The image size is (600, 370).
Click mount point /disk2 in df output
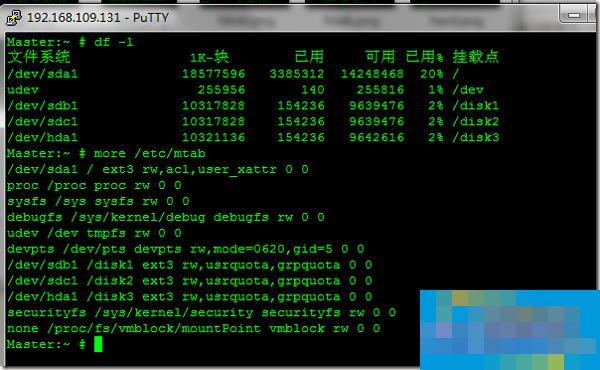pyautogui.click(x=476, y=122)
